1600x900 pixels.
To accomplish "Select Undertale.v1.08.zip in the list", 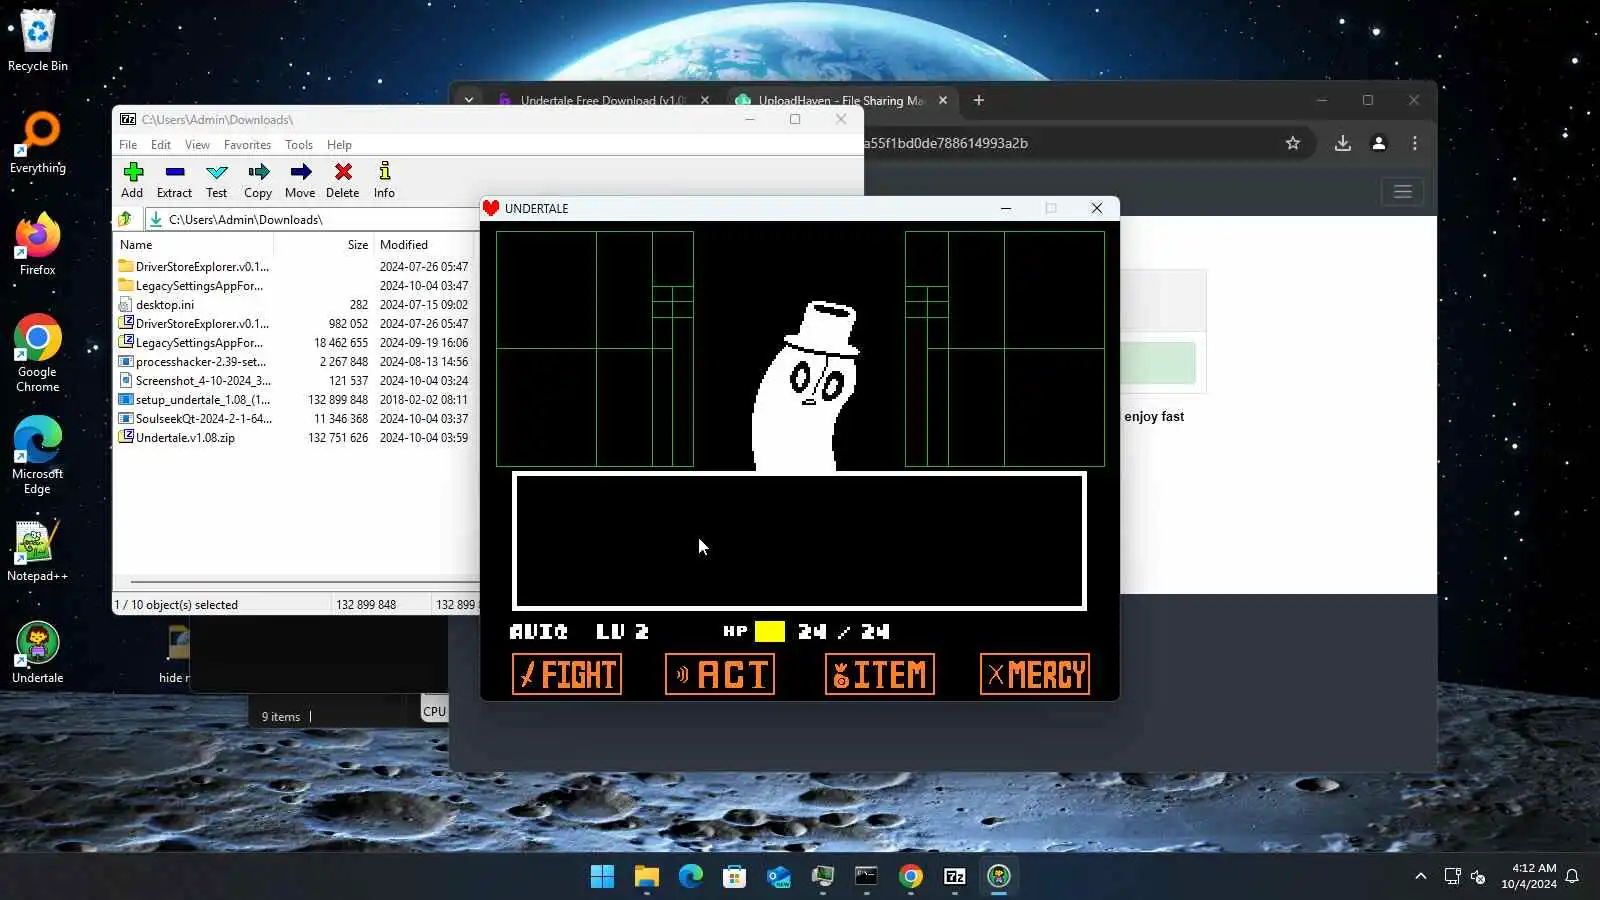I will click(x=296, y=438).
